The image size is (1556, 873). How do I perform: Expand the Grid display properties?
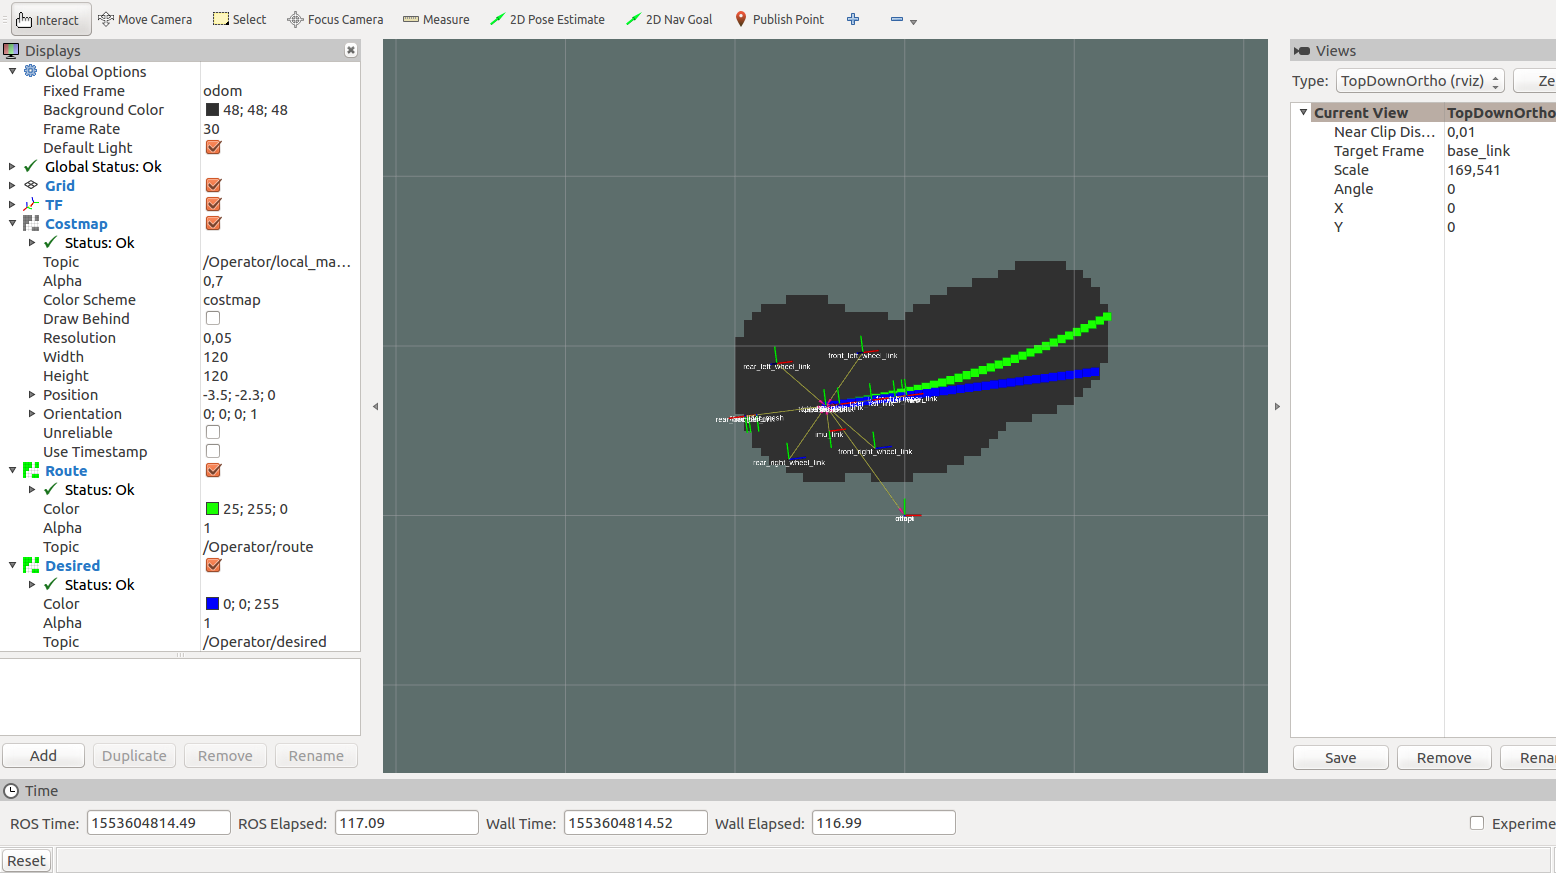12,185
